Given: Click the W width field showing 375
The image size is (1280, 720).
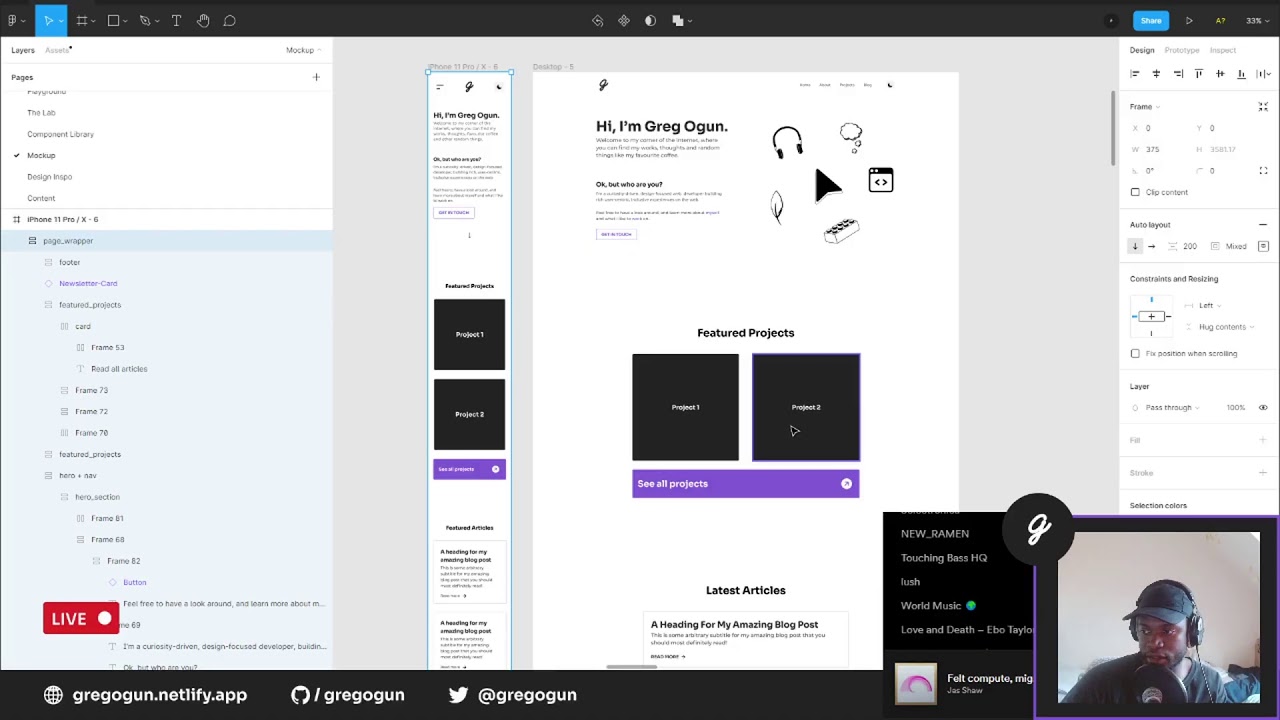Looking at the screenshot, I should coord(1158,150).
